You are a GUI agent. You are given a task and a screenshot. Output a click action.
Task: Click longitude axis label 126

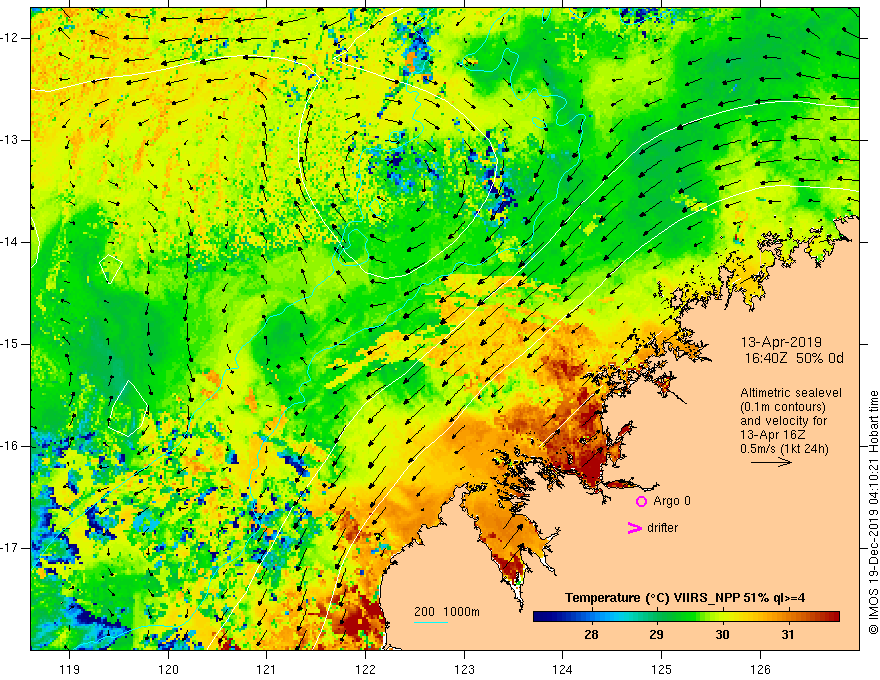coord(760,669)
